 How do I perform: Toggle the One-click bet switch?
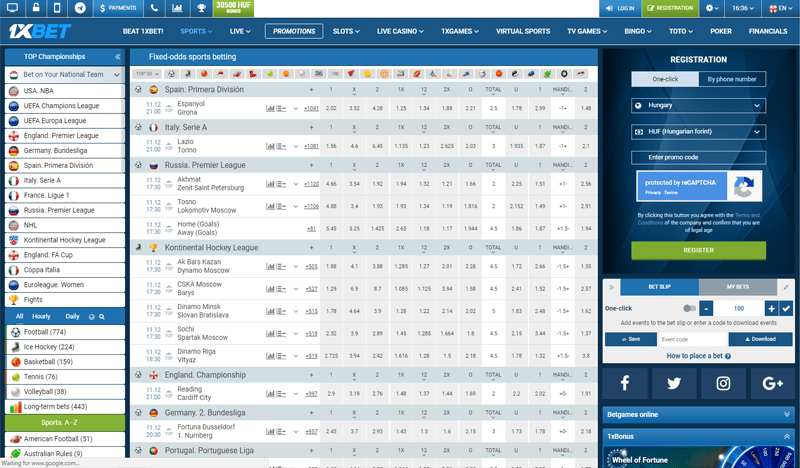[689, 309]
